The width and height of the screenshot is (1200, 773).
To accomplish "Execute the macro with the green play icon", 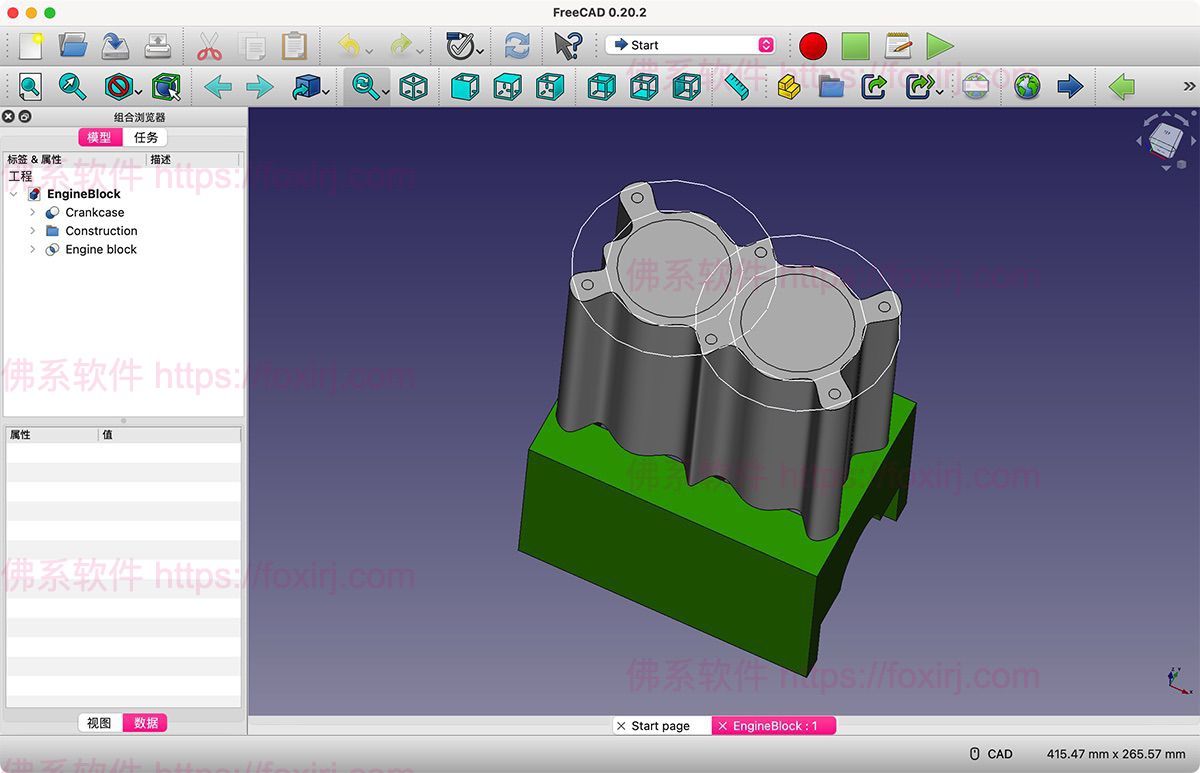I will (938, 45).
